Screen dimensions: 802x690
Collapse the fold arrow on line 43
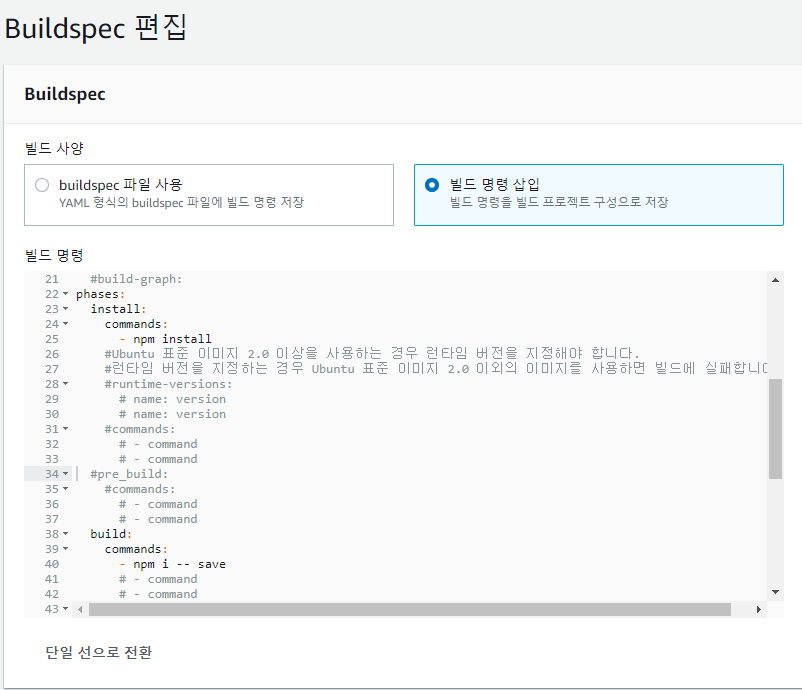pyautogui.click(x=65, y=609)
